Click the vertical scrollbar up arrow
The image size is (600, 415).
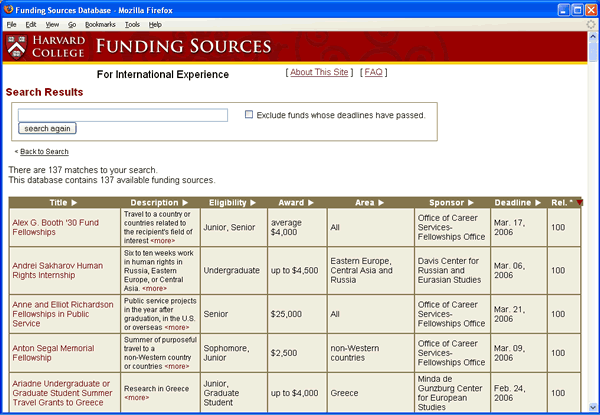pyautogui.click(x=593, y=36)
